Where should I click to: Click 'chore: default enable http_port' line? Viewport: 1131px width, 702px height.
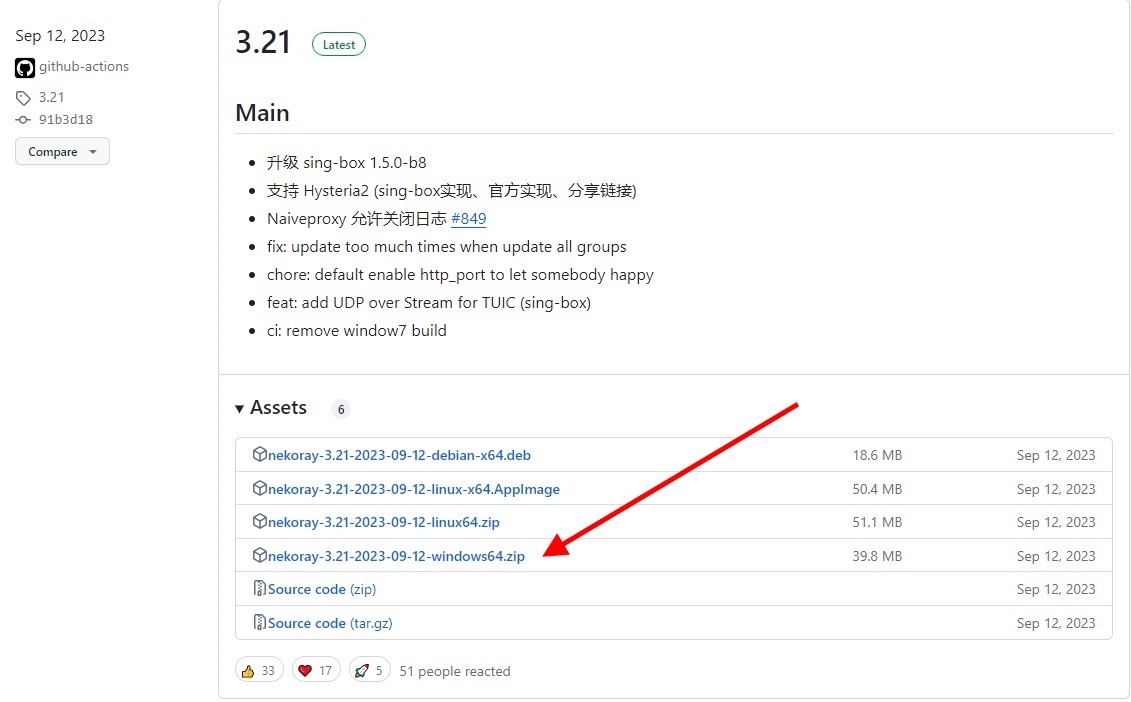(460, 275)
